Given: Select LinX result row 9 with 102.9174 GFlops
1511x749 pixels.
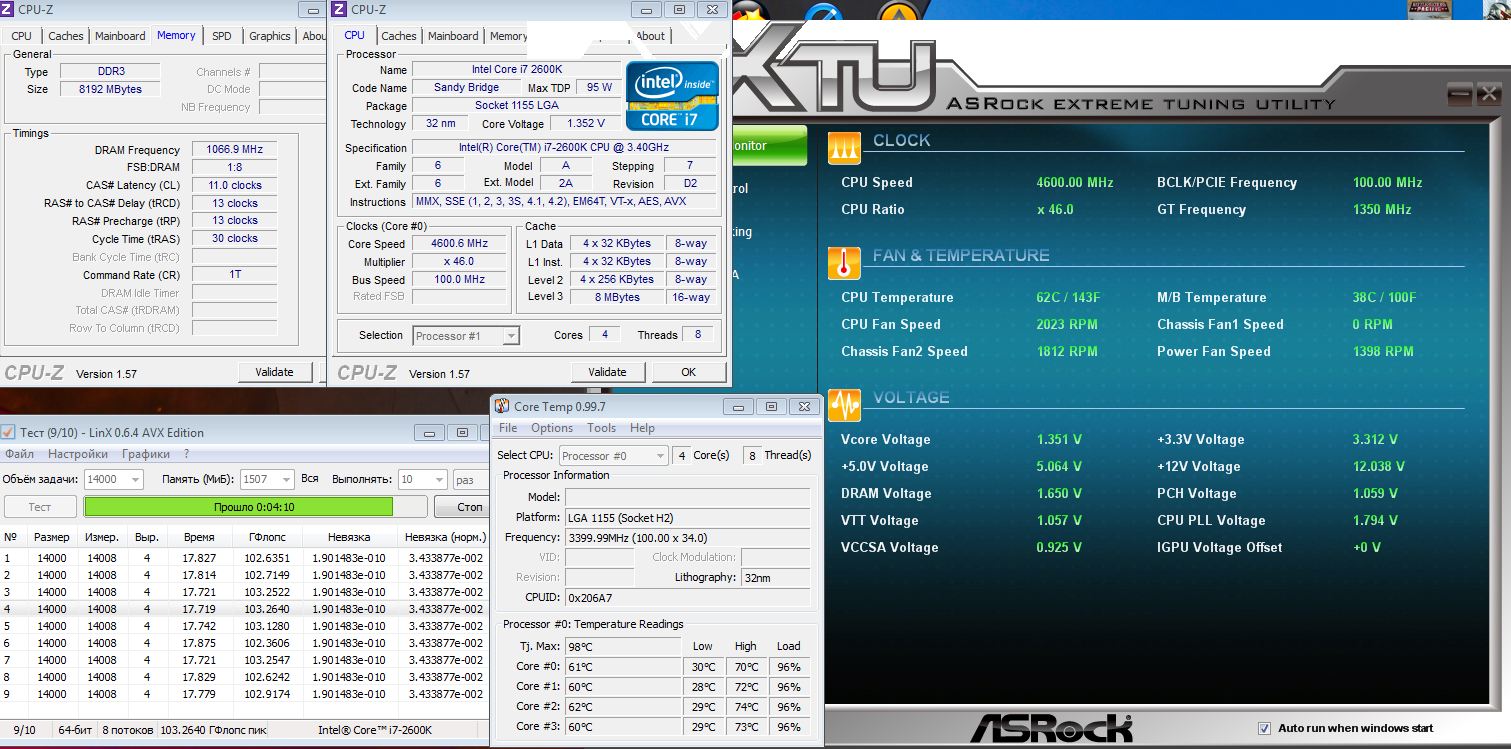Looking at the screenshot, I should 245,694.
